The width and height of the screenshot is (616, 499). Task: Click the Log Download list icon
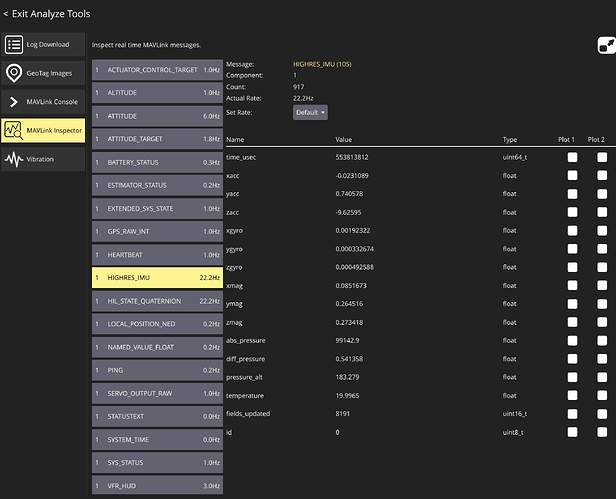click(x=14, y=45)
